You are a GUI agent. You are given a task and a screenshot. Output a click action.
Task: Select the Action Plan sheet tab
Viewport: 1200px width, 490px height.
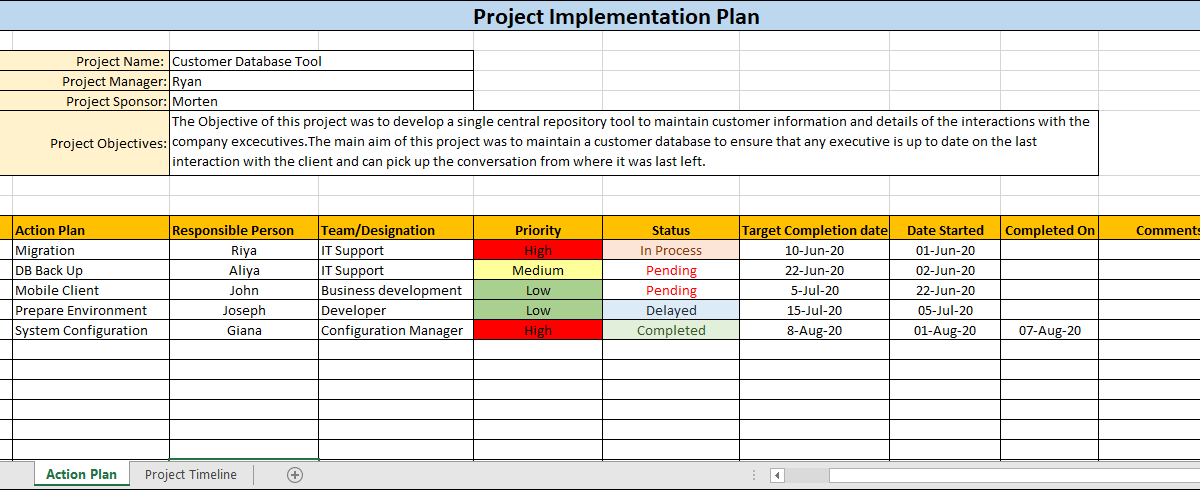(x=82, y=474)
